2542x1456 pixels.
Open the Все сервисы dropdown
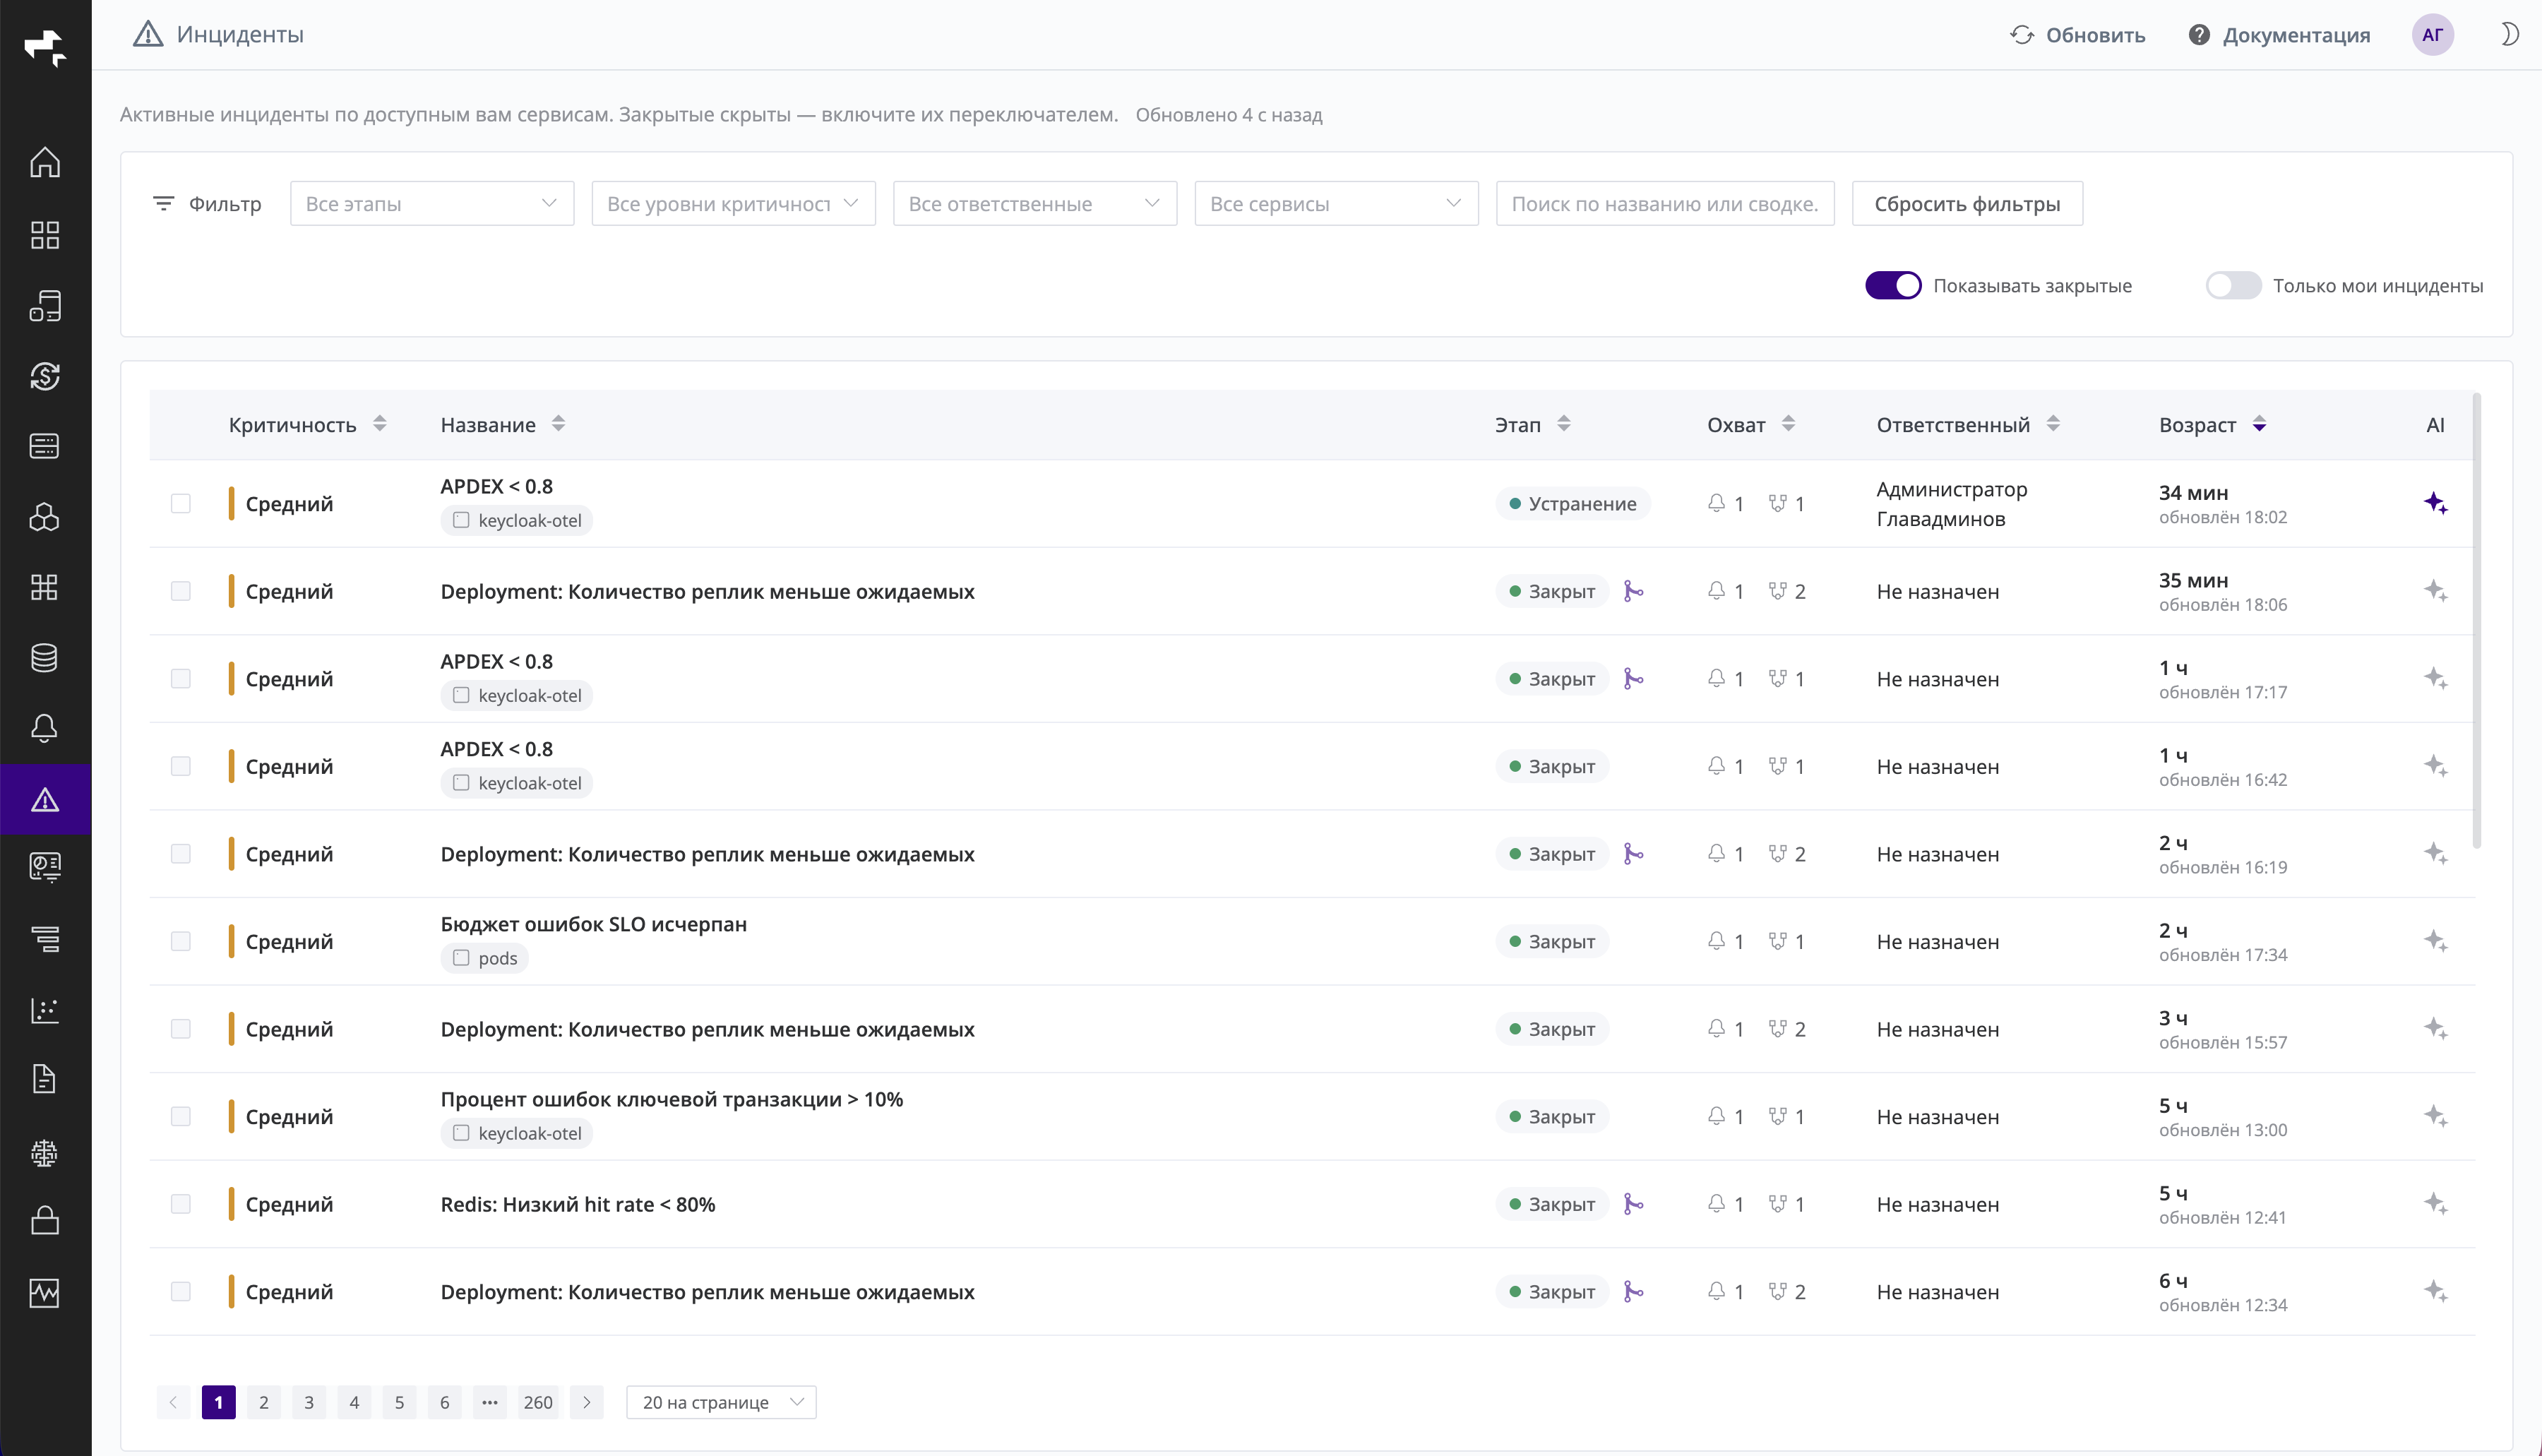(1336, 204)
